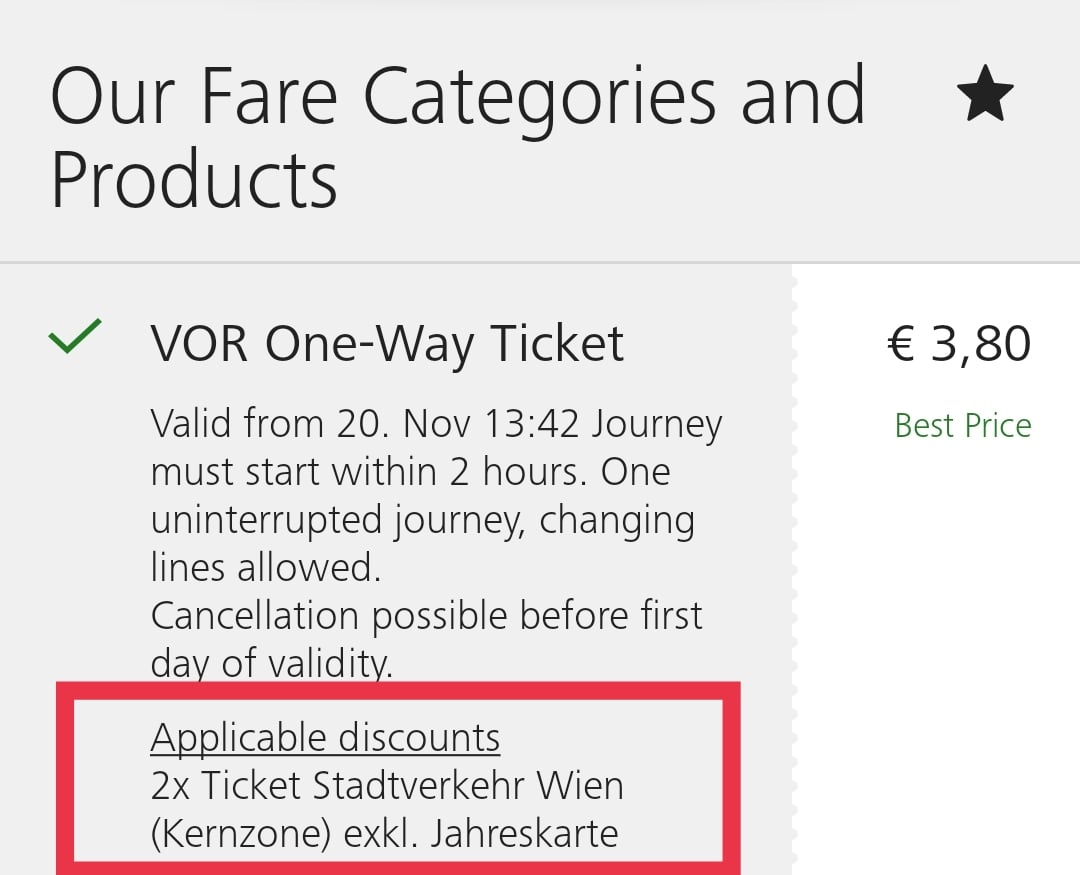This screenshot has width=1080, height=875.
Task: Tap the word Jahreskarte in discounts
Action: click(x=524, y=834)
